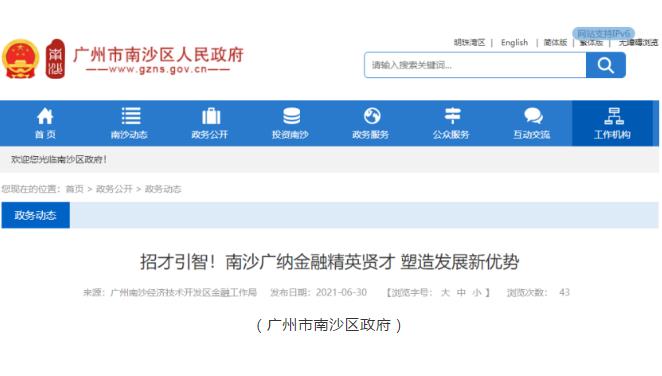Click the magnifier search button
The width and height of the screenshot is (662, 376).
tap(605, 65)
